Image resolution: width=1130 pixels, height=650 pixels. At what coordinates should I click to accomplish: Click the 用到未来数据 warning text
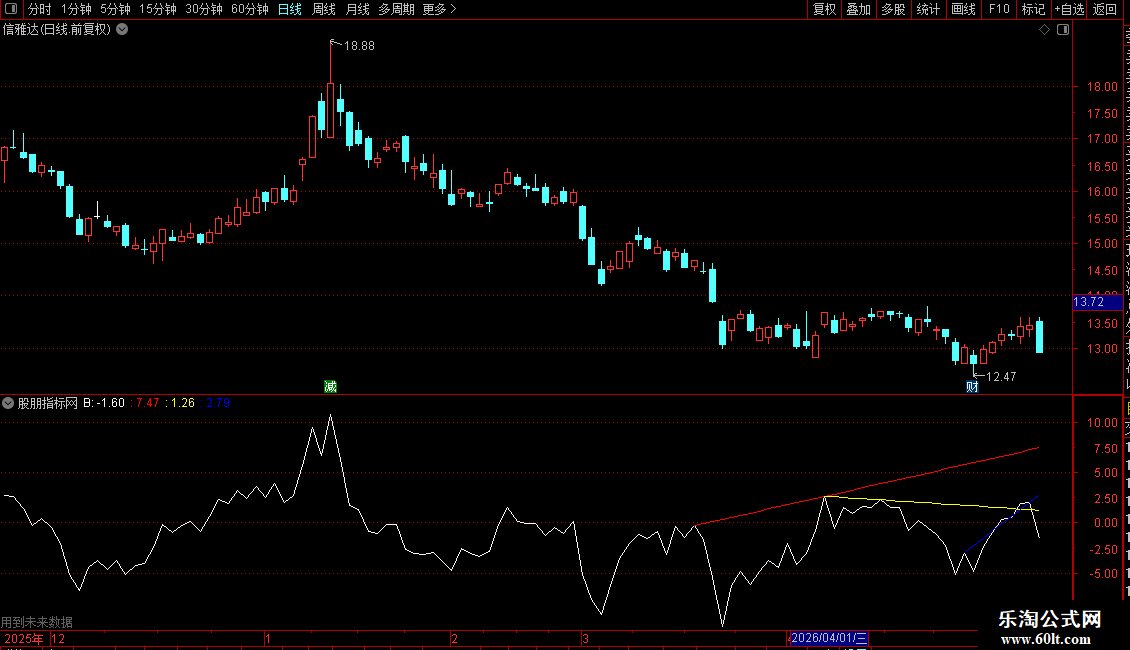click(37, 622)
